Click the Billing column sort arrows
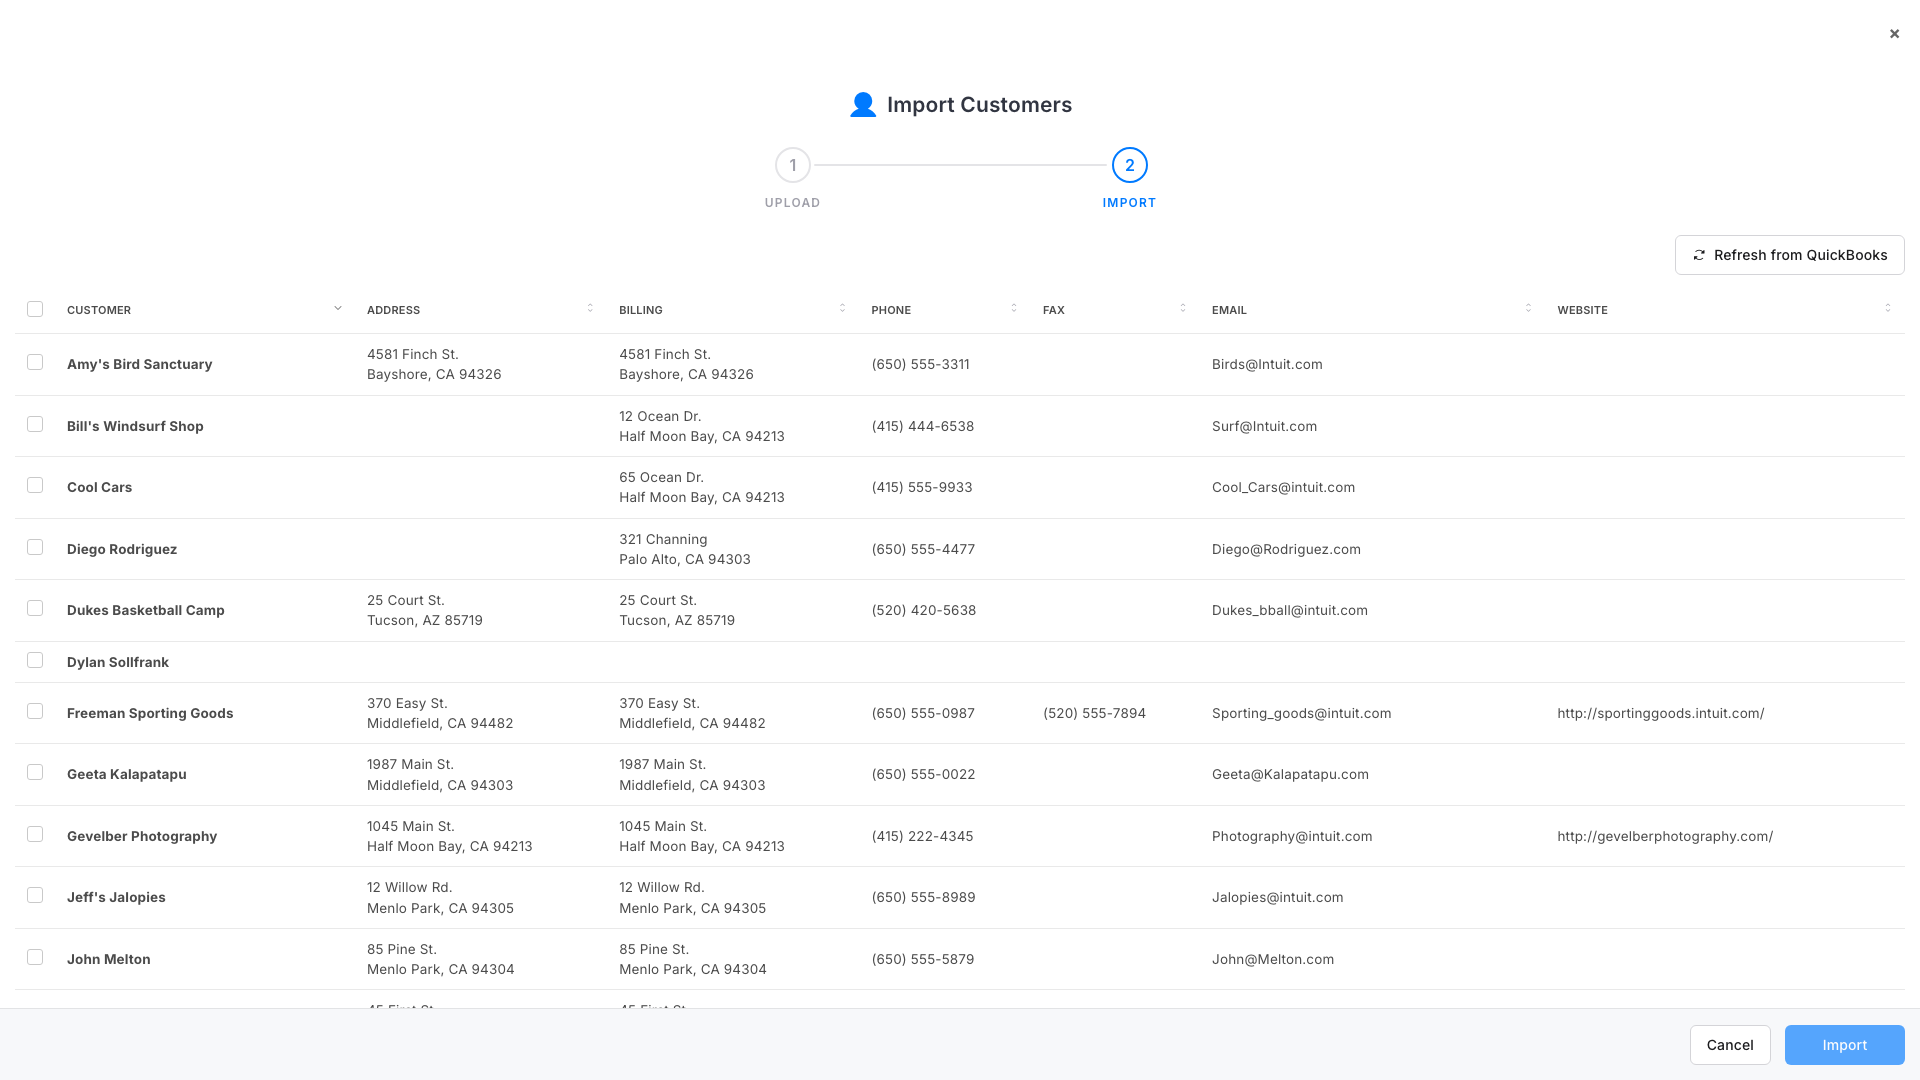The height and width of the screenshot is (1080, 1920). [x=842, y=308]
